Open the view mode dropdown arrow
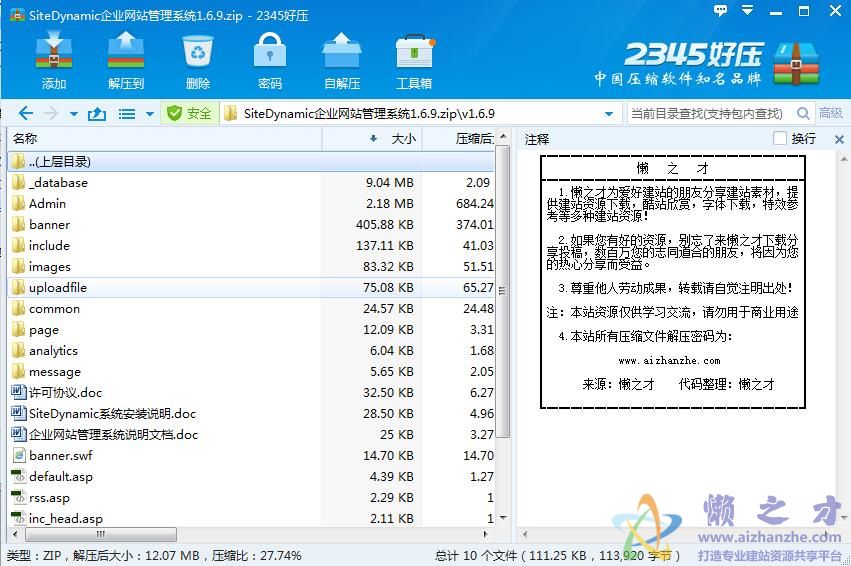 click(x=150, y=114)
